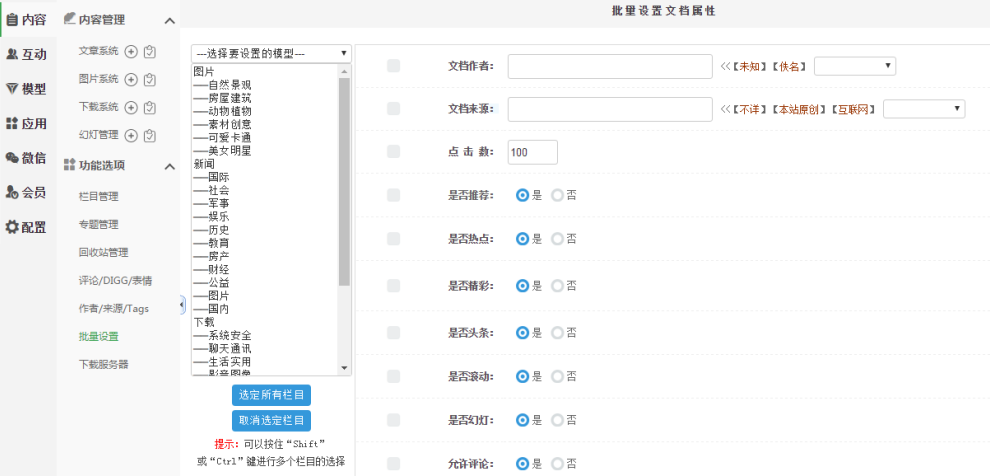Click the add icon beside 文章系统
990x476 pixels.
[x=131, y=51]
